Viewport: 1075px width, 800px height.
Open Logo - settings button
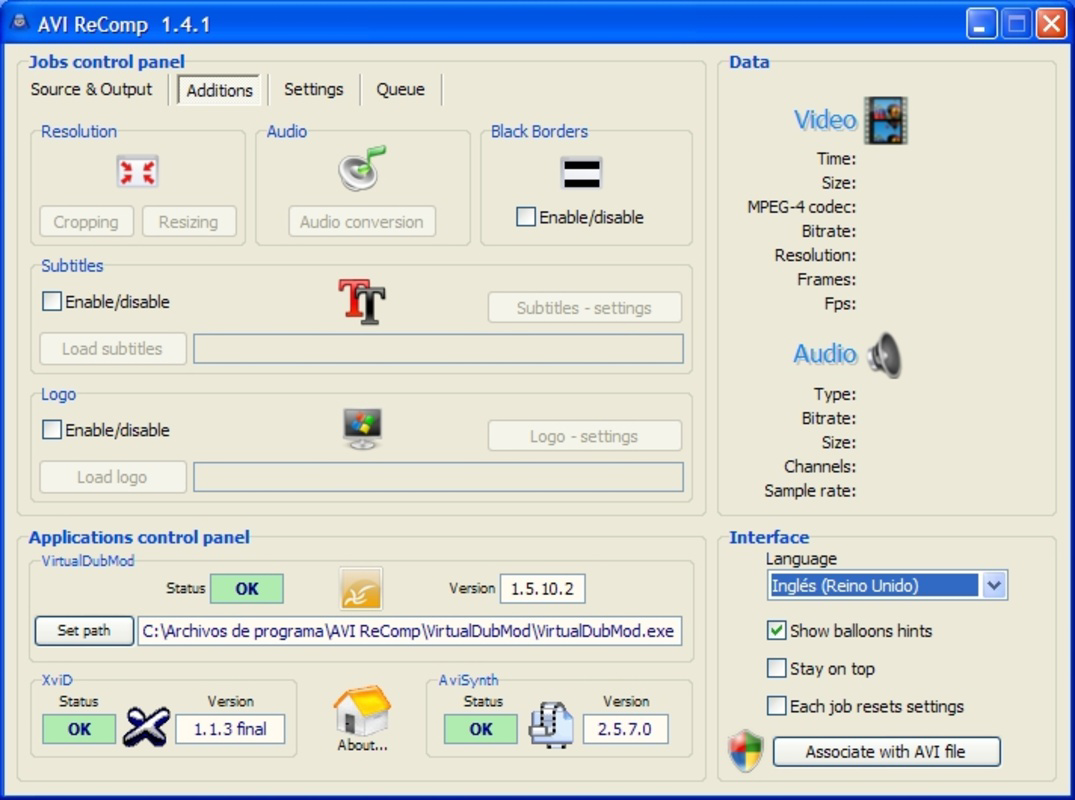[585, 436]
